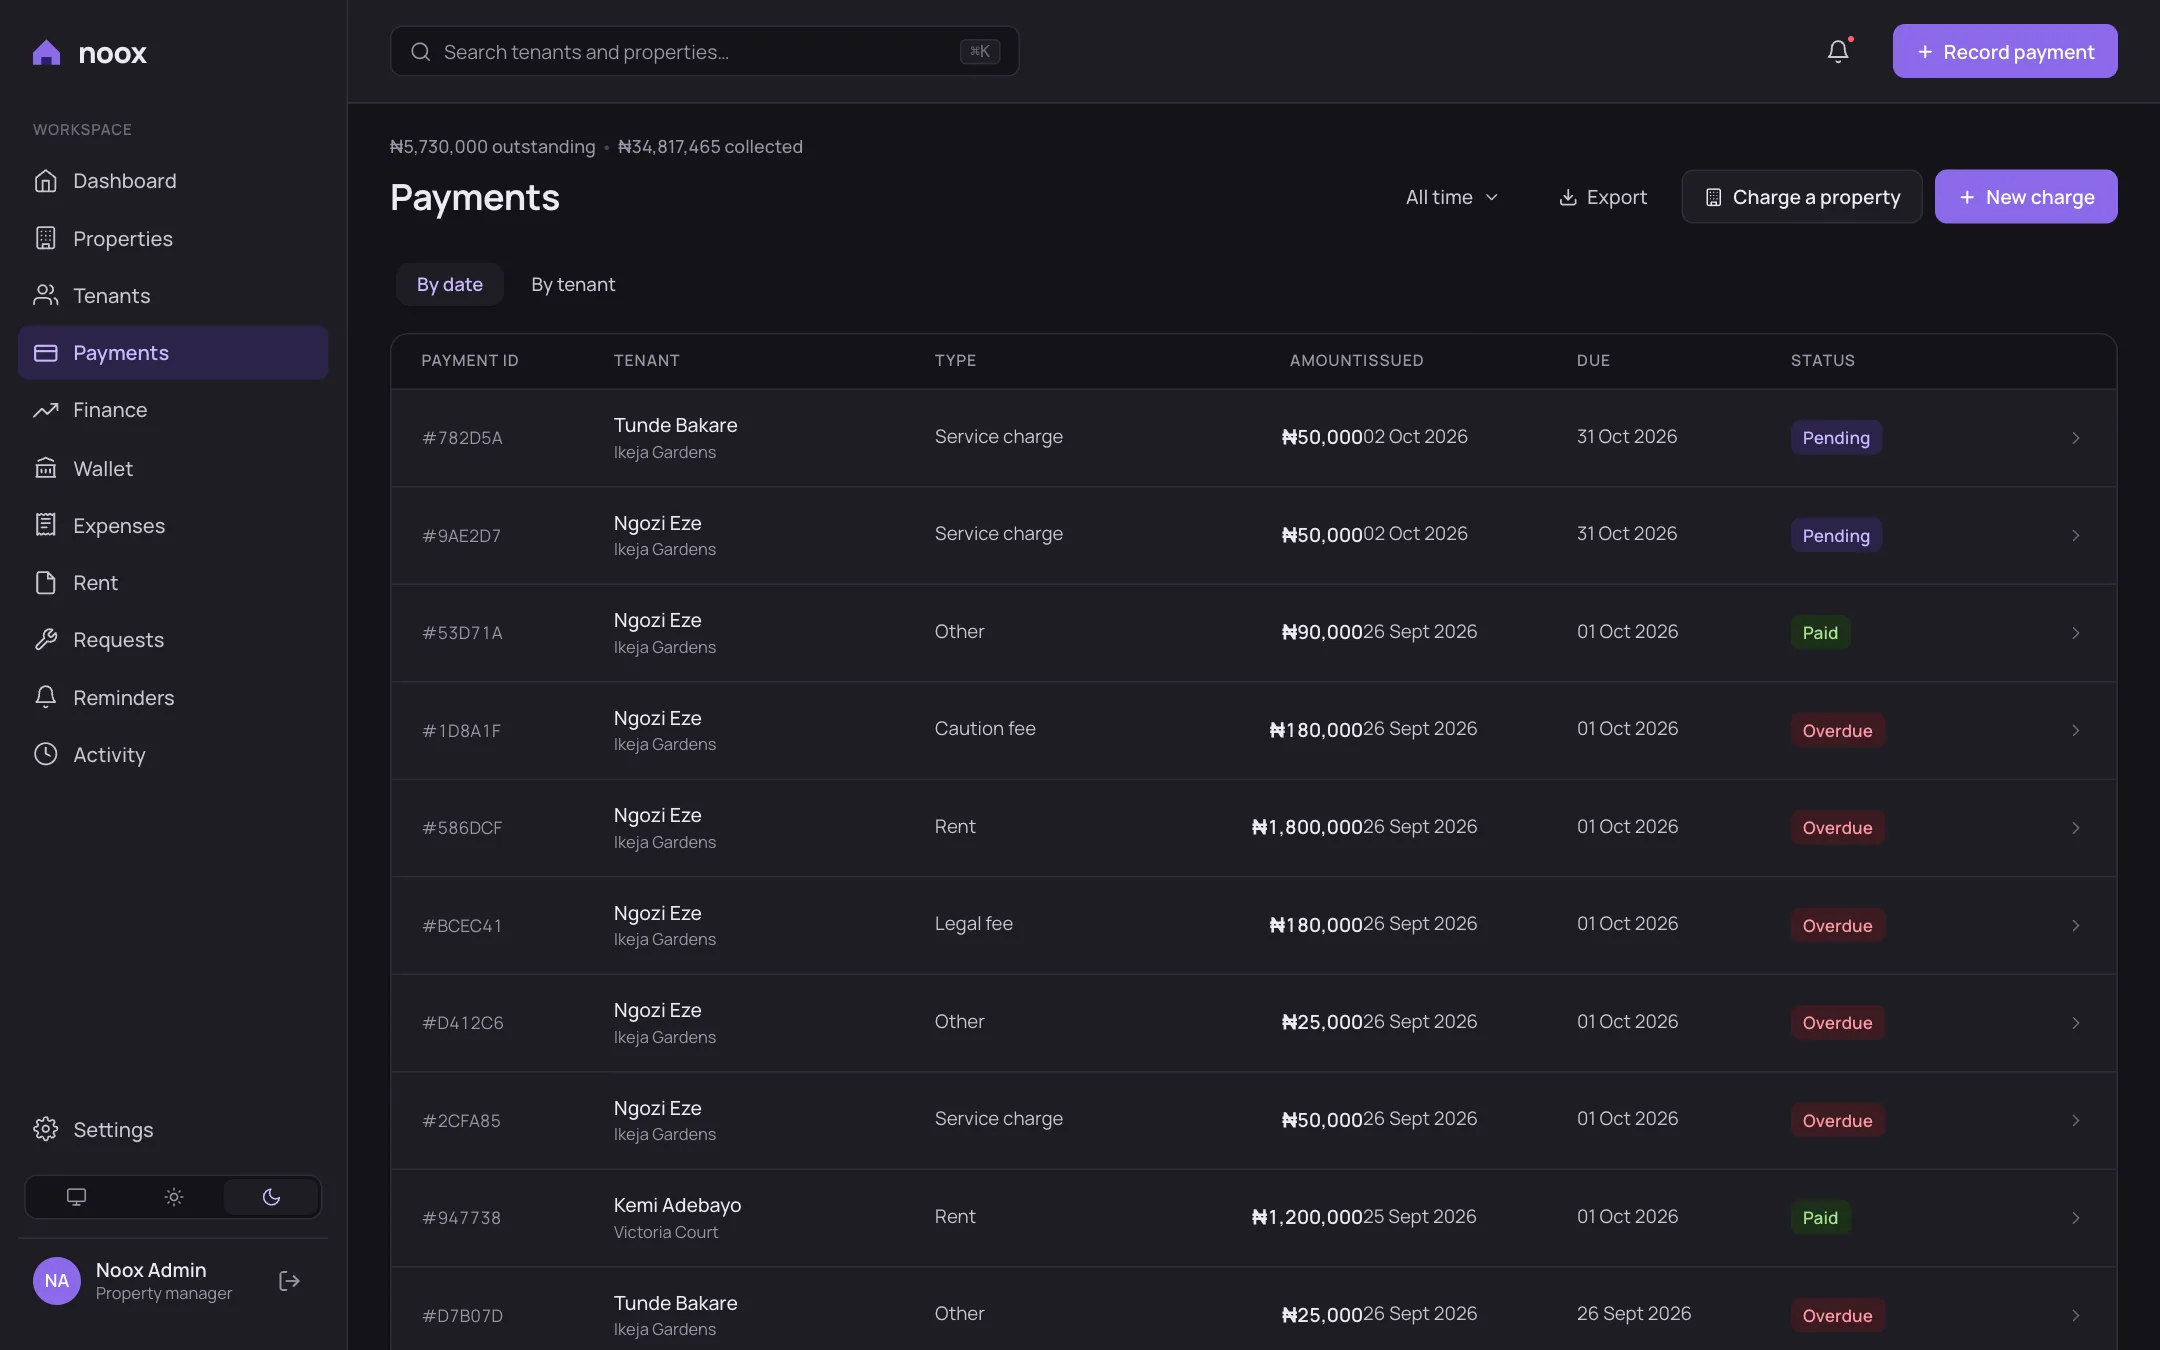Open row #53D71A chevron arrow

tap(2076, 633)
